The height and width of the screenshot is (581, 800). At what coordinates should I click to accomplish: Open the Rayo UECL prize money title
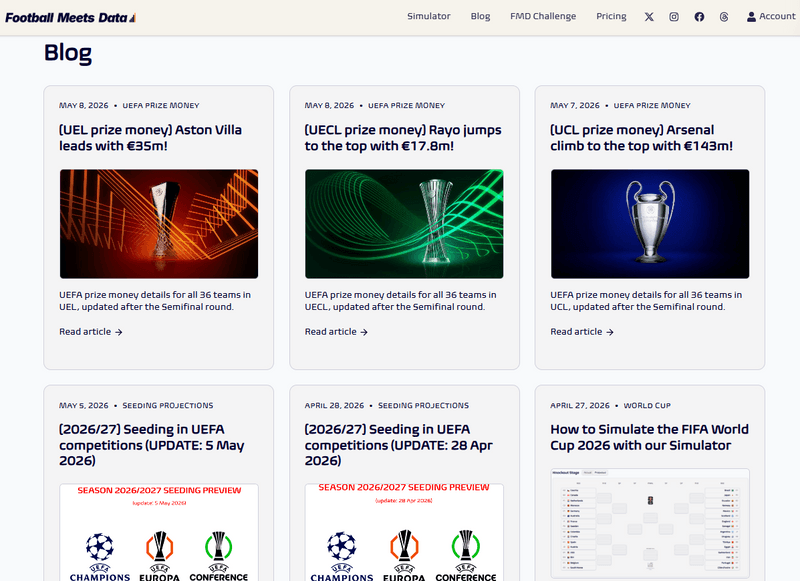pos(403,138)
